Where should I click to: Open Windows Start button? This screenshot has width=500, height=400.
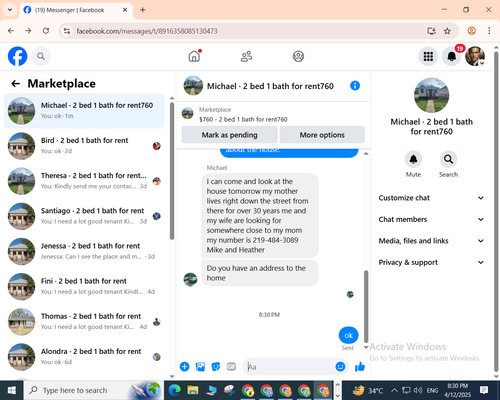[12, 390]
